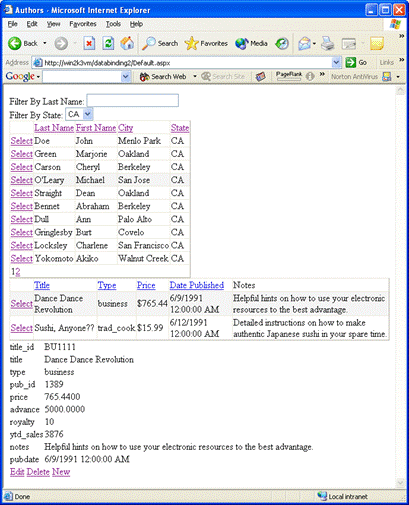Viewport: 409px width, 505px height.
Task: Click scrollbar up arrow on page
Action: coord(400,91)
